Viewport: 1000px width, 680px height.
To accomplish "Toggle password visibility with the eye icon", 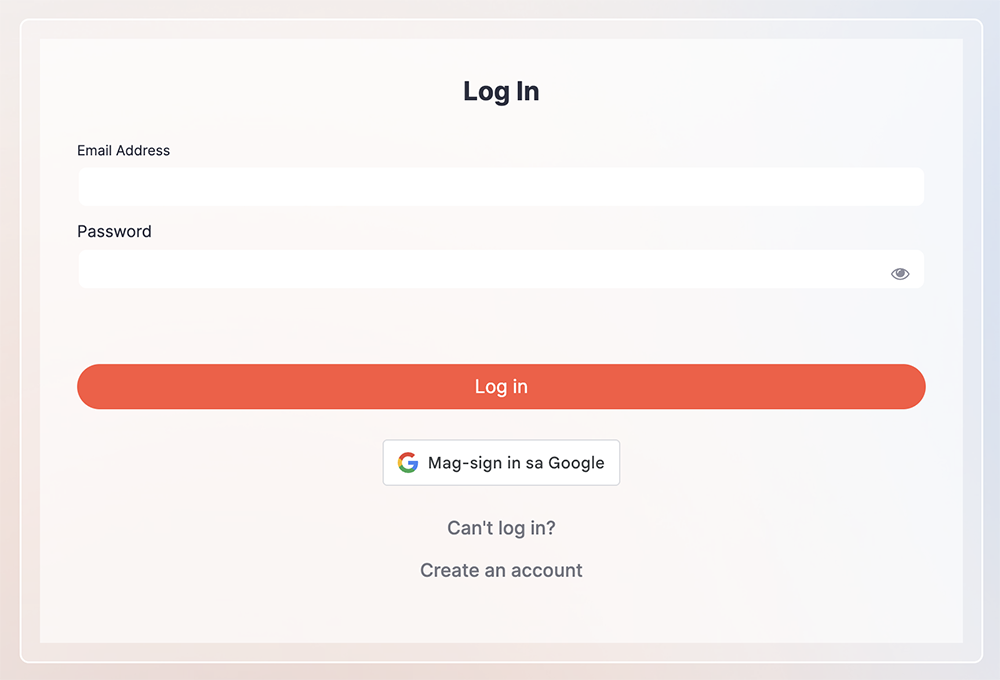I will [899, 272].
